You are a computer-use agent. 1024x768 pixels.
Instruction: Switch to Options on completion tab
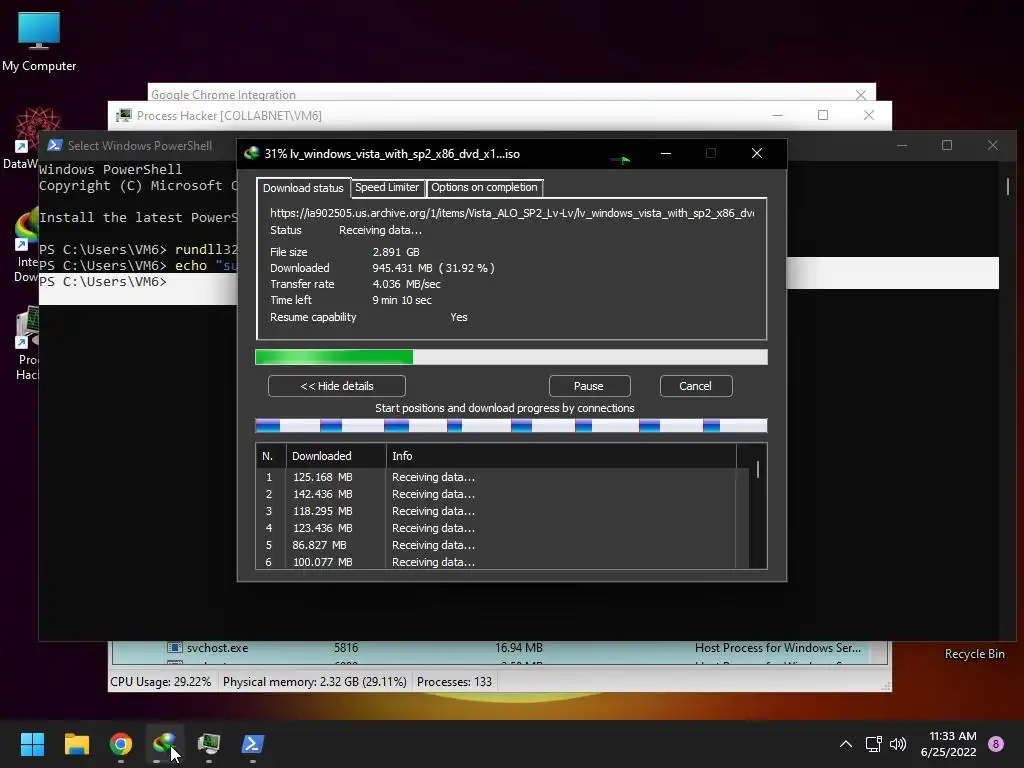pyautogui.click(x=484, y=187)
